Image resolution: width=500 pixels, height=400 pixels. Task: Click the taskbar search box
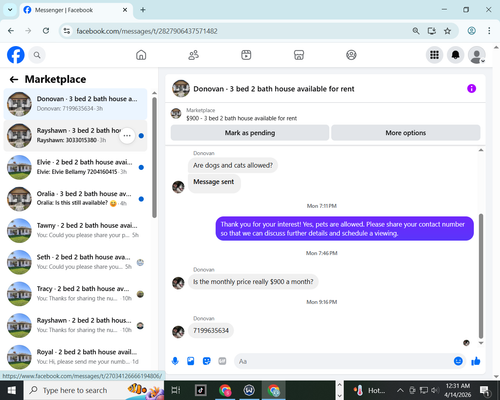(94, 390)
